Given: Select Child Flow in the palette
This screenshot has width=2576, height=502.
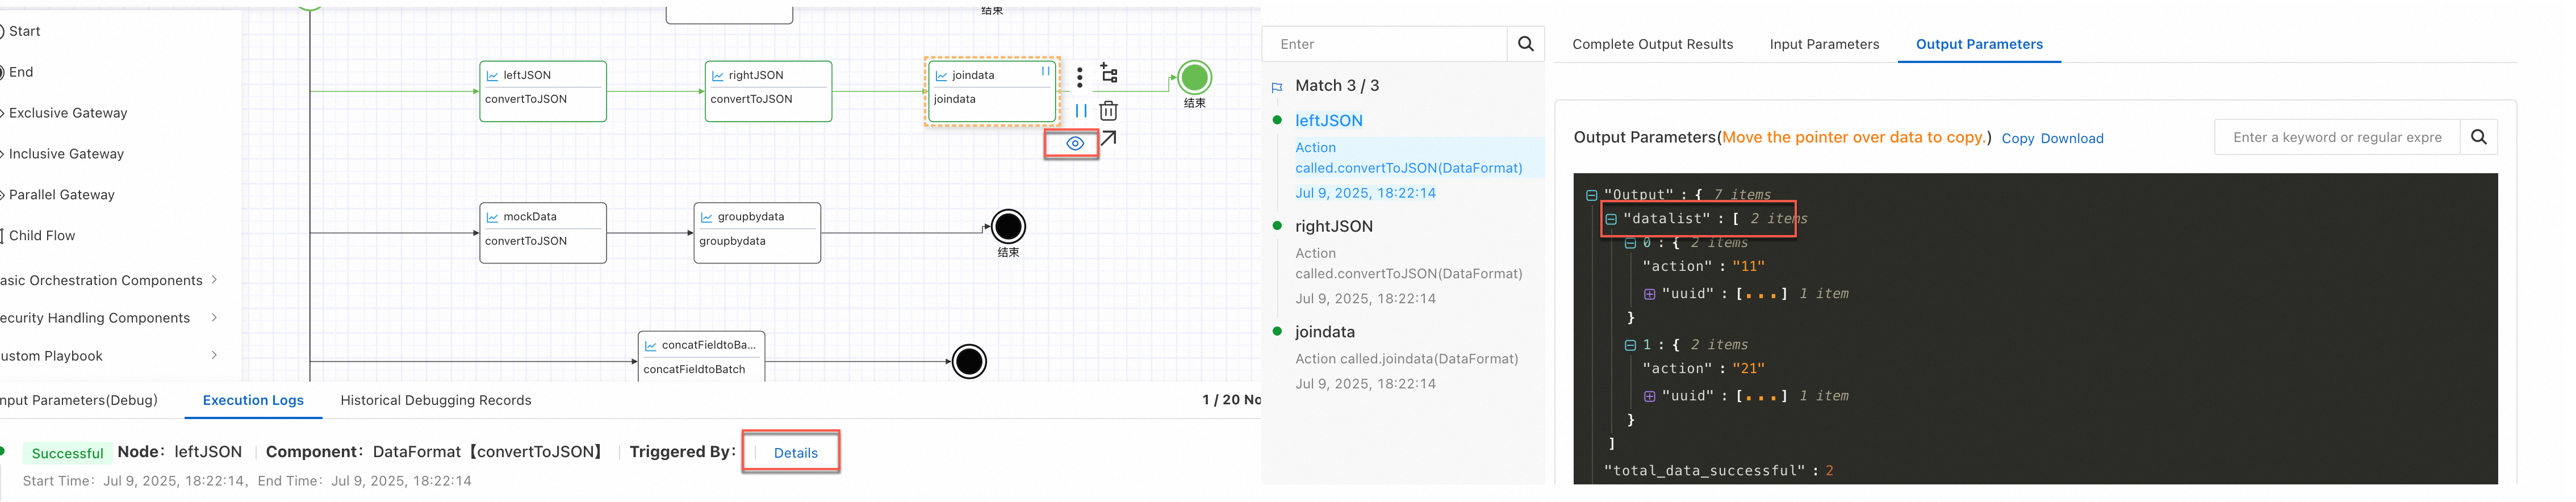Looking at the screenshot, I should 41,236.
